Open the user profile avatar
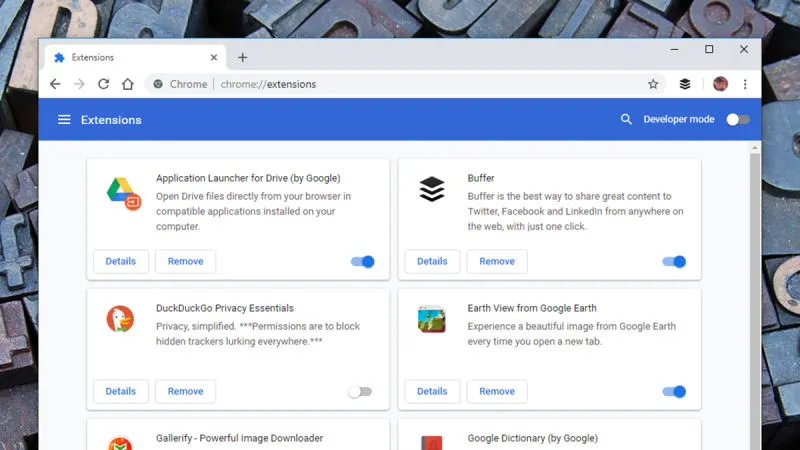This screenshot has width=800, height=450. 720,84
